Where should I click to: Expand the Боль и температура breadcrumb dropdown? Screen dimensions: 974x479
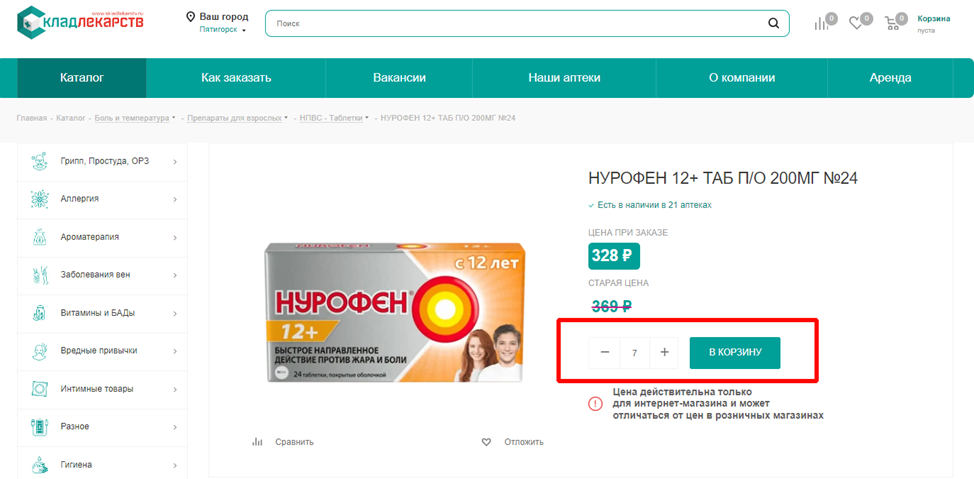(x=173, y=117)
